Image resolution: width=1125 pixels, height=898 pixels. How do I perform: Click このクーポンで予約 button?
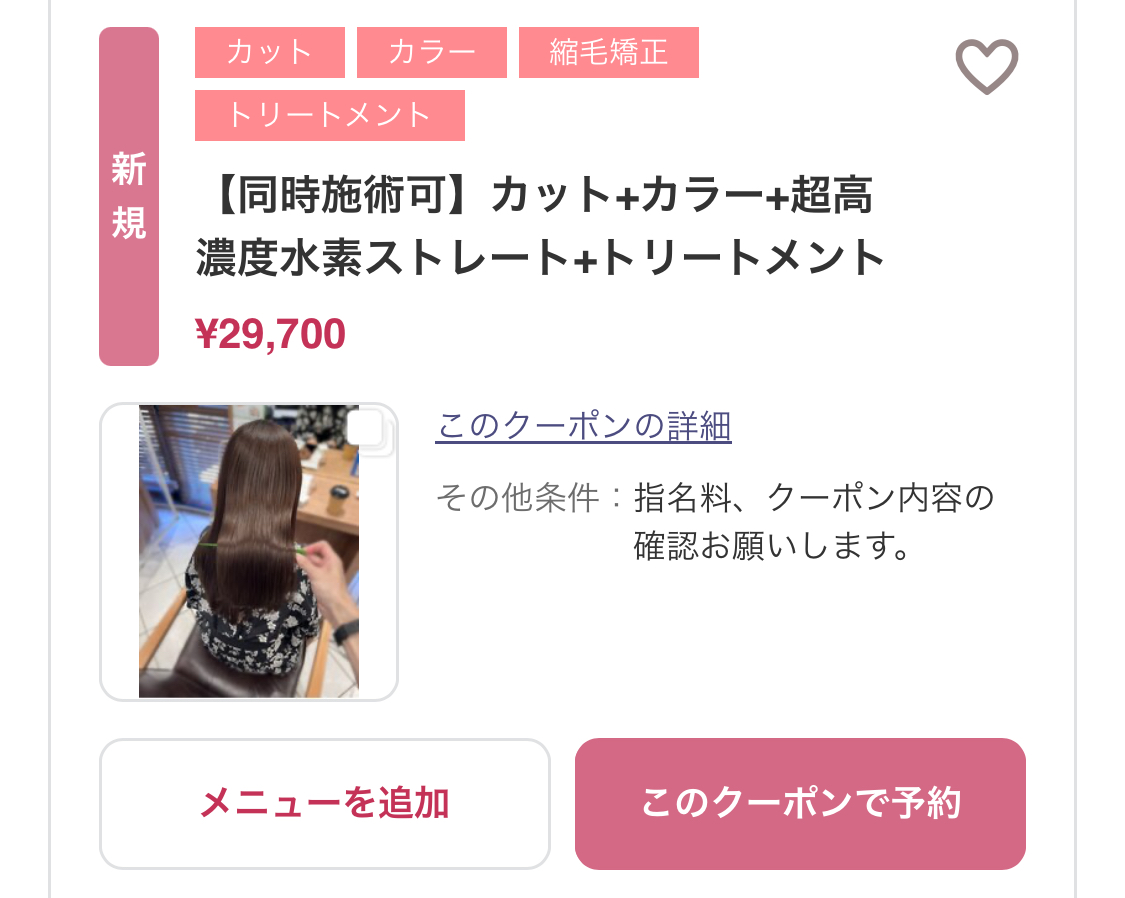click(800, 804)
